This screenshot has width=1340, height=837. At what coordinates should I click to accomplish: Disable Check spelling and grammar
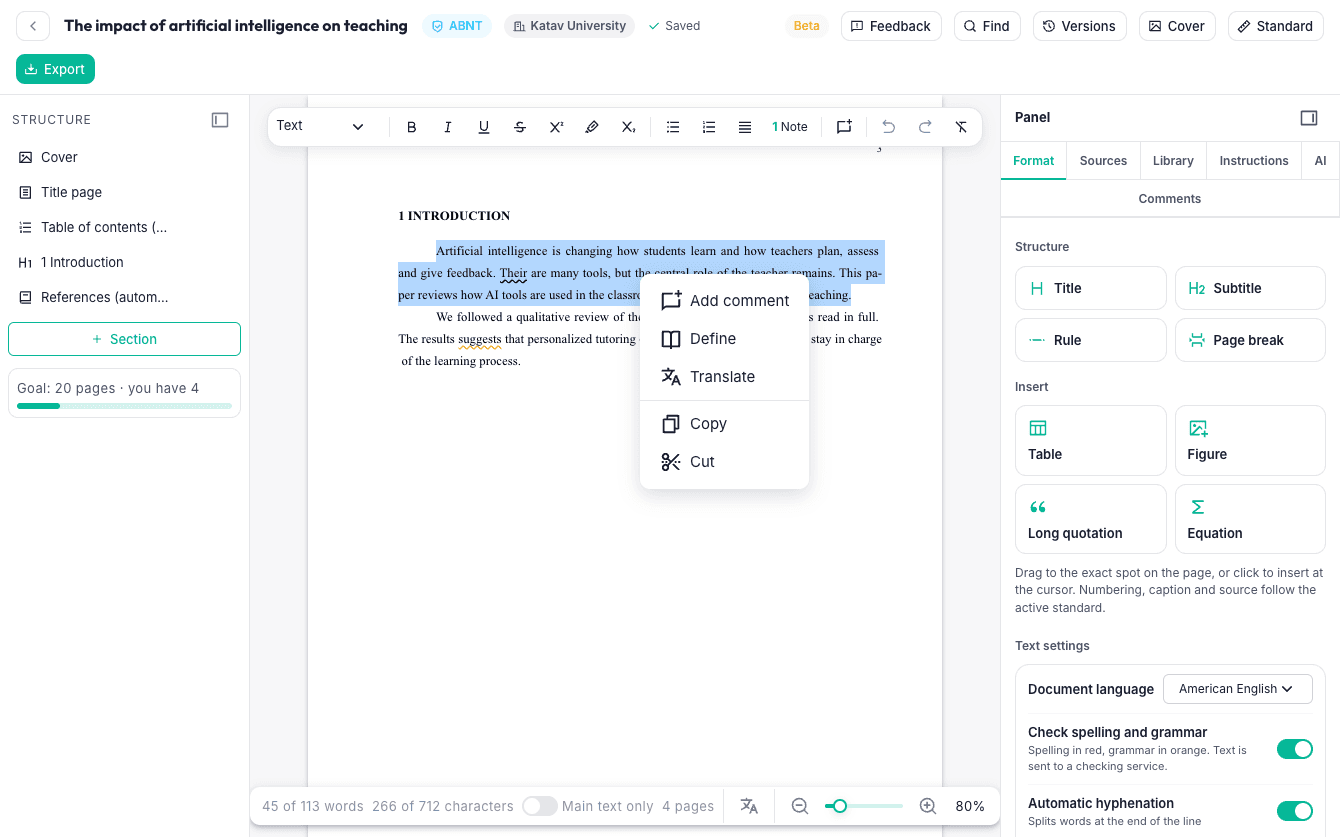click(1295, 749)
